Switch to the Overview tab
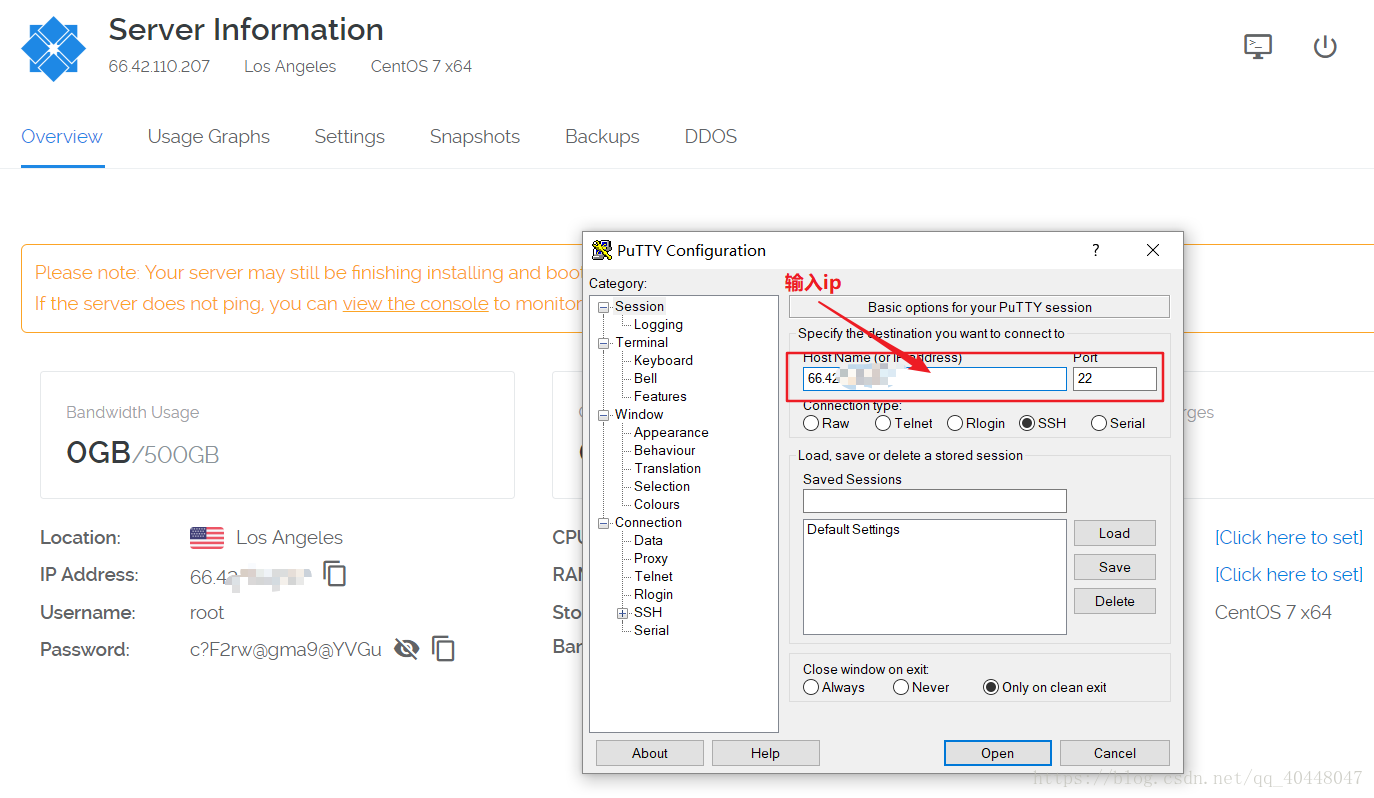Screen dimensions: 1374x798 (62, 137)
